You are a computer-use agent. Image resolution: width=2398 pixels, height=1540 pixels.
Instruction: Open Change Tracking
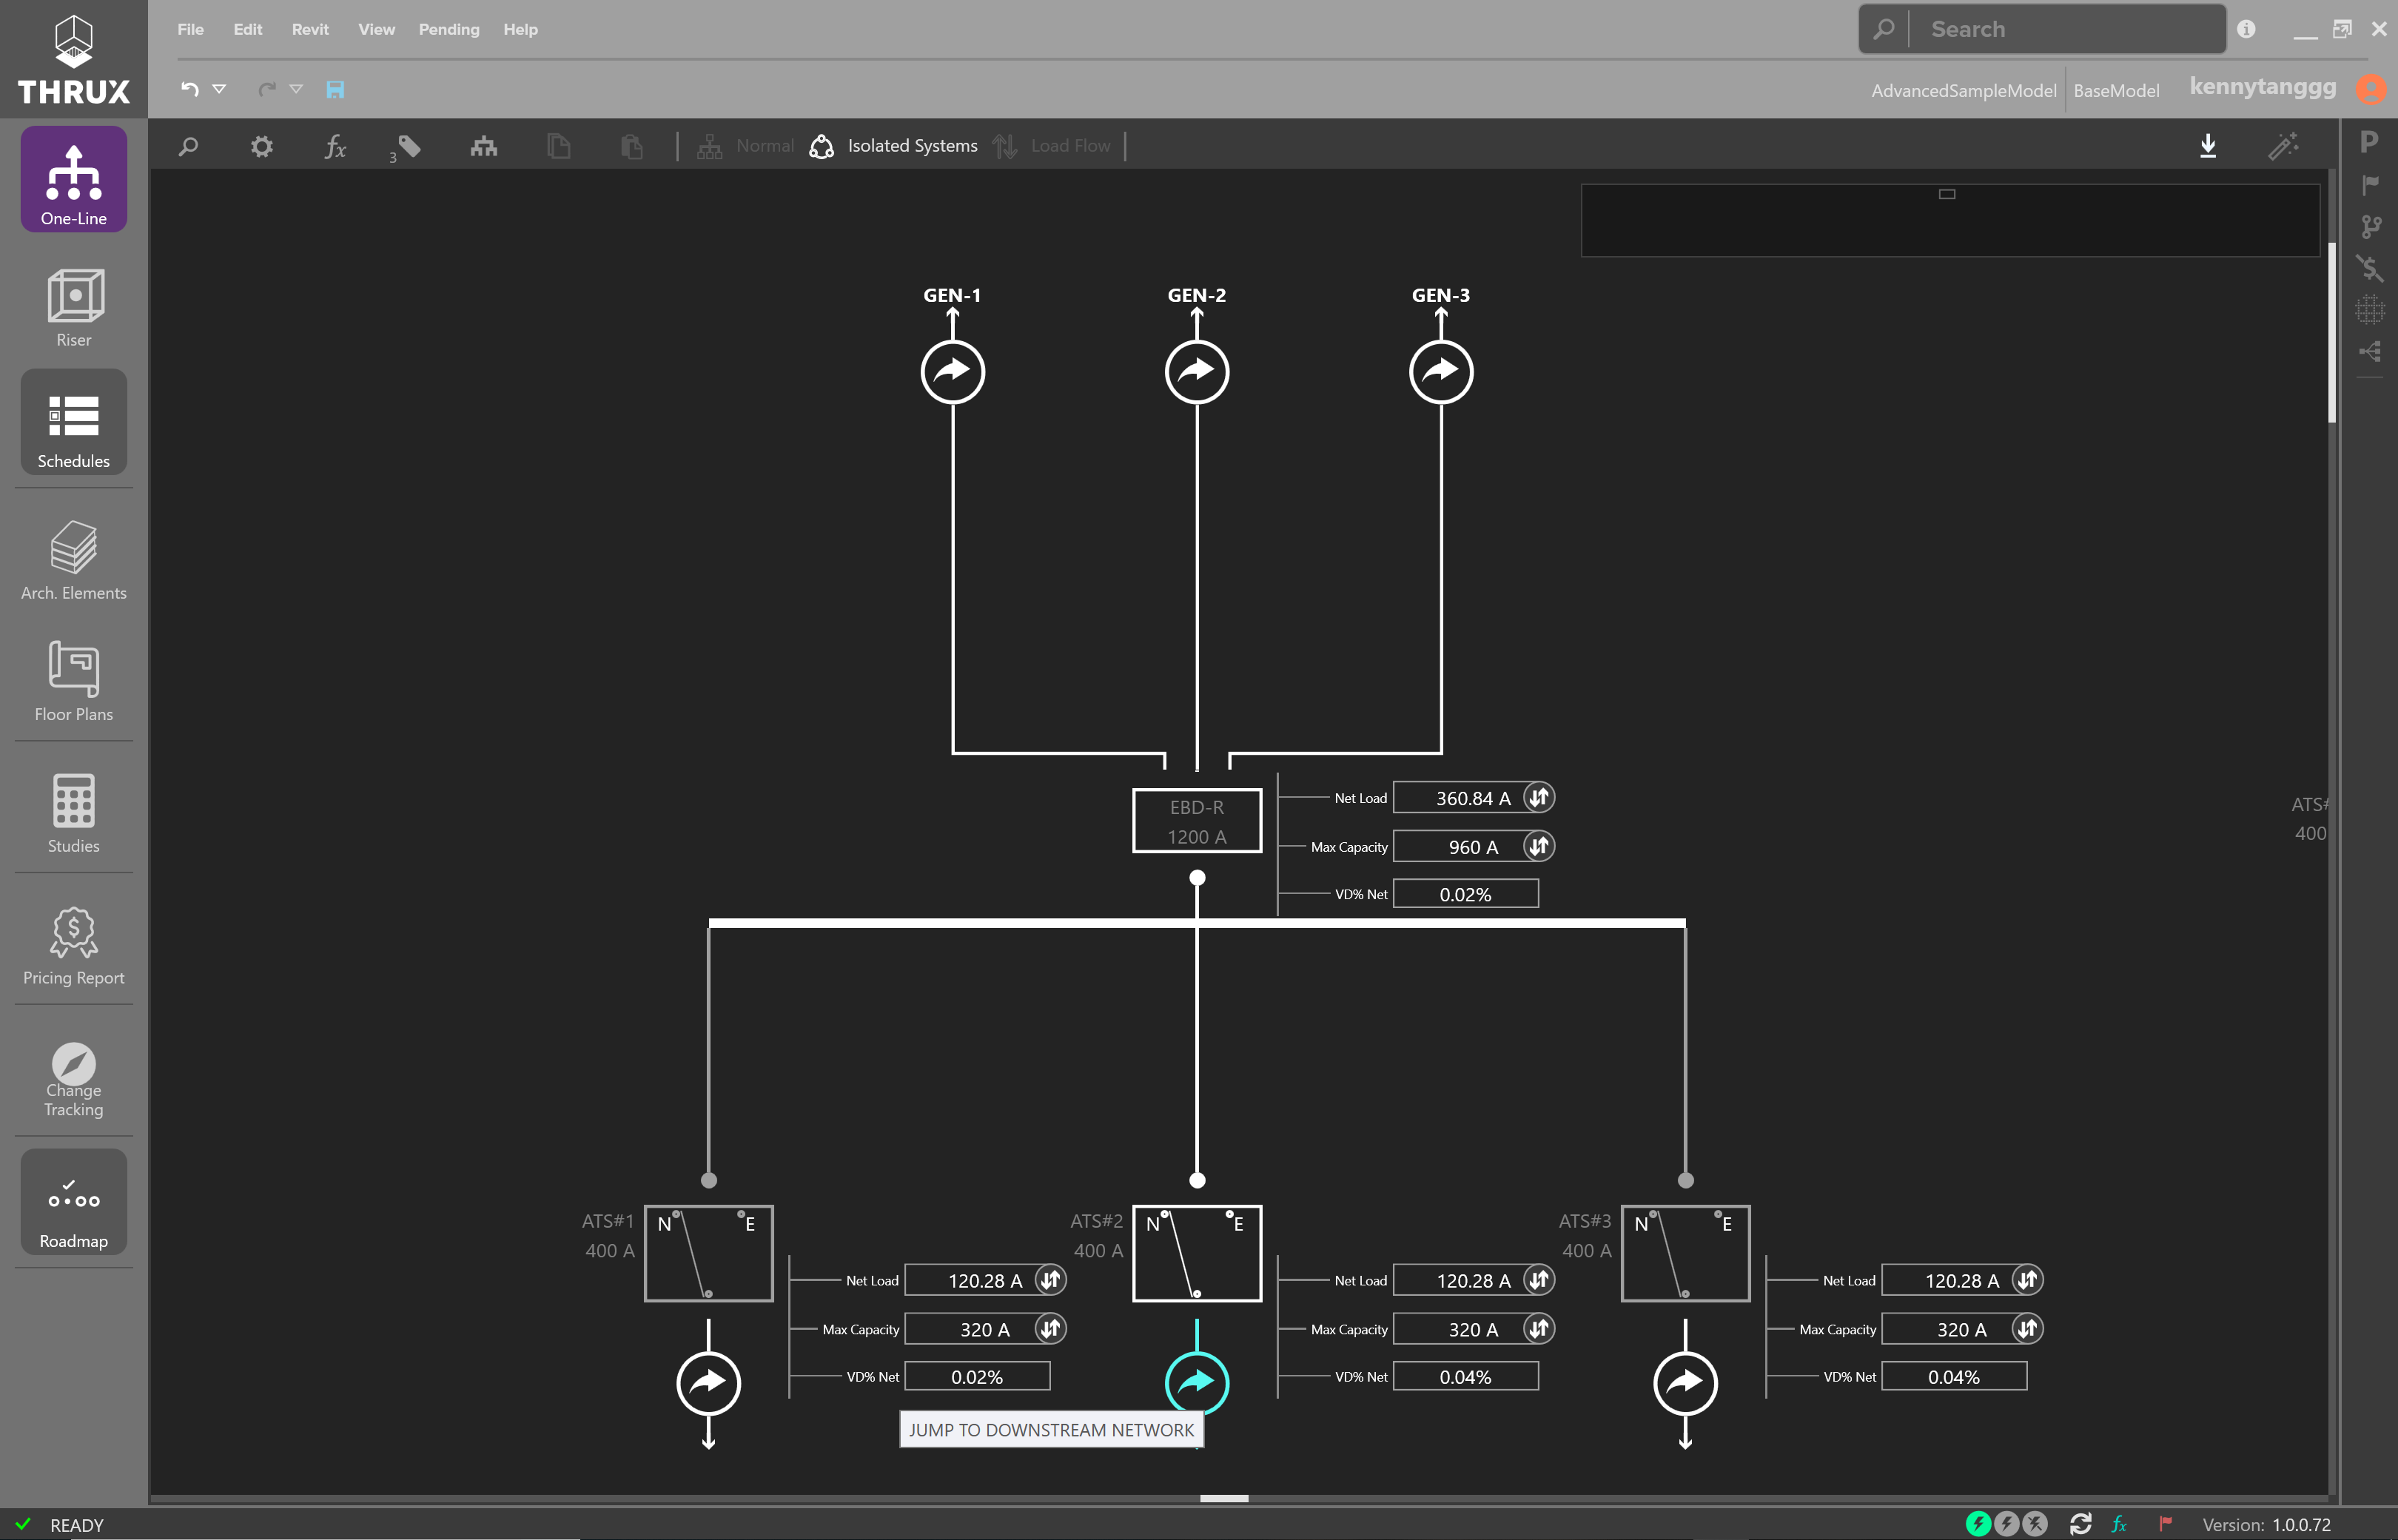click(x=73, y=1079)
